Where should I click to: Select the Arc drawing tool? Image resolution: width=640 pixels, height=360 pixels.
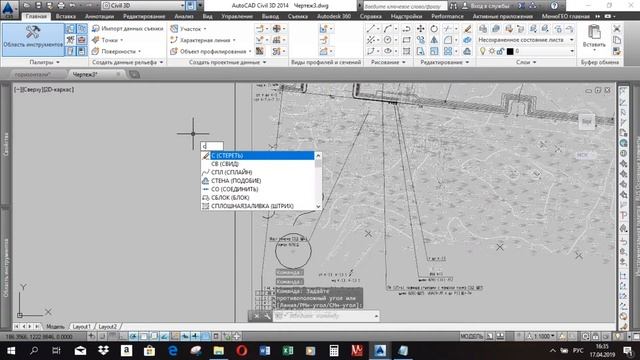point(387,29)
